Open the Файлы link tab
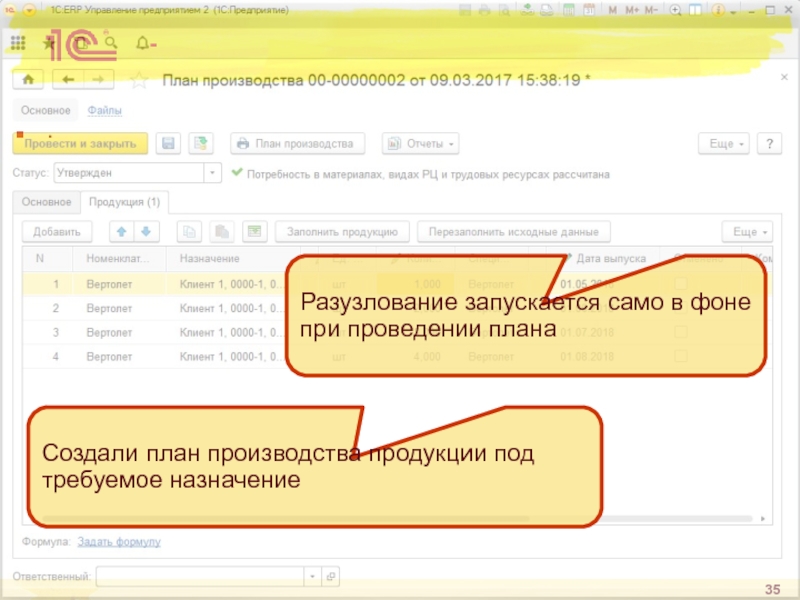The image size is (800, 600). pyautogui.click(x=105, y=110)
